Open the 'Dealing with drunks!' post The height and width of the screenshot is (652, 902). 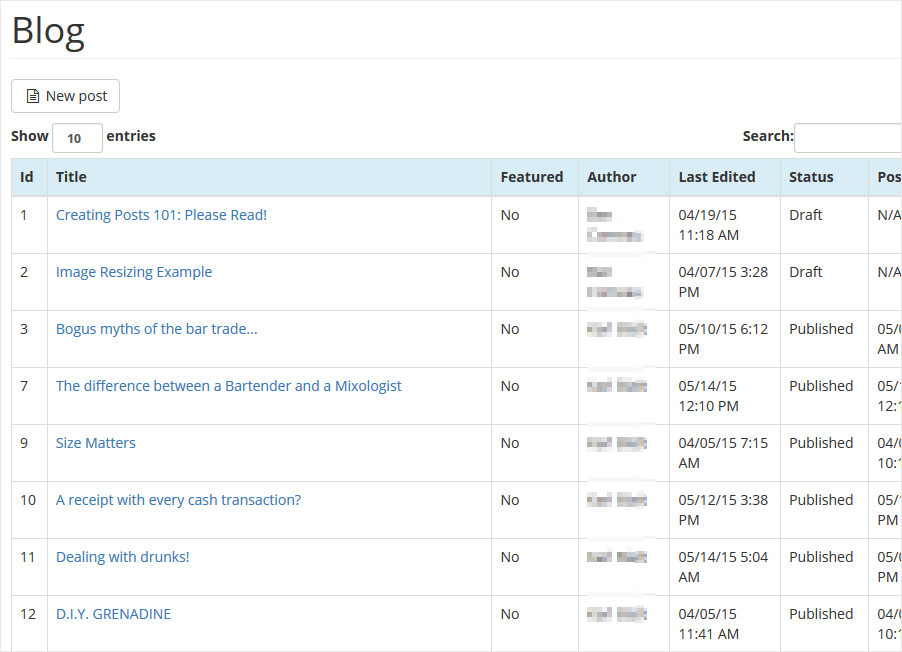coord(122,557)
